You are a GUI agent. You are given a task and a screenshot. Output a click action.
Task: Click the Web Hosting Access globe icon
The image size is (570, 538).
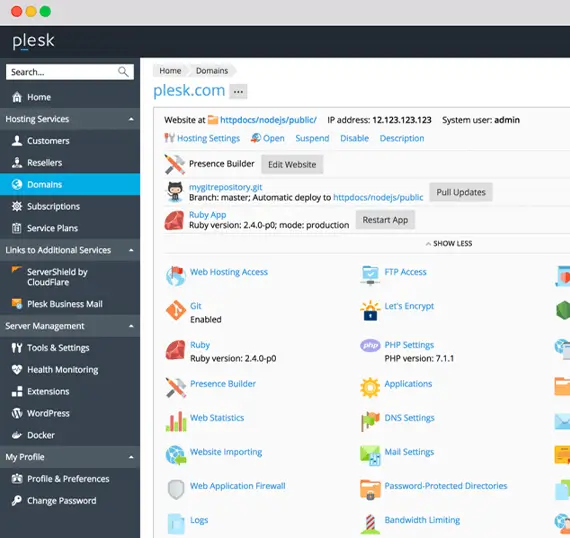coord(176,276)
